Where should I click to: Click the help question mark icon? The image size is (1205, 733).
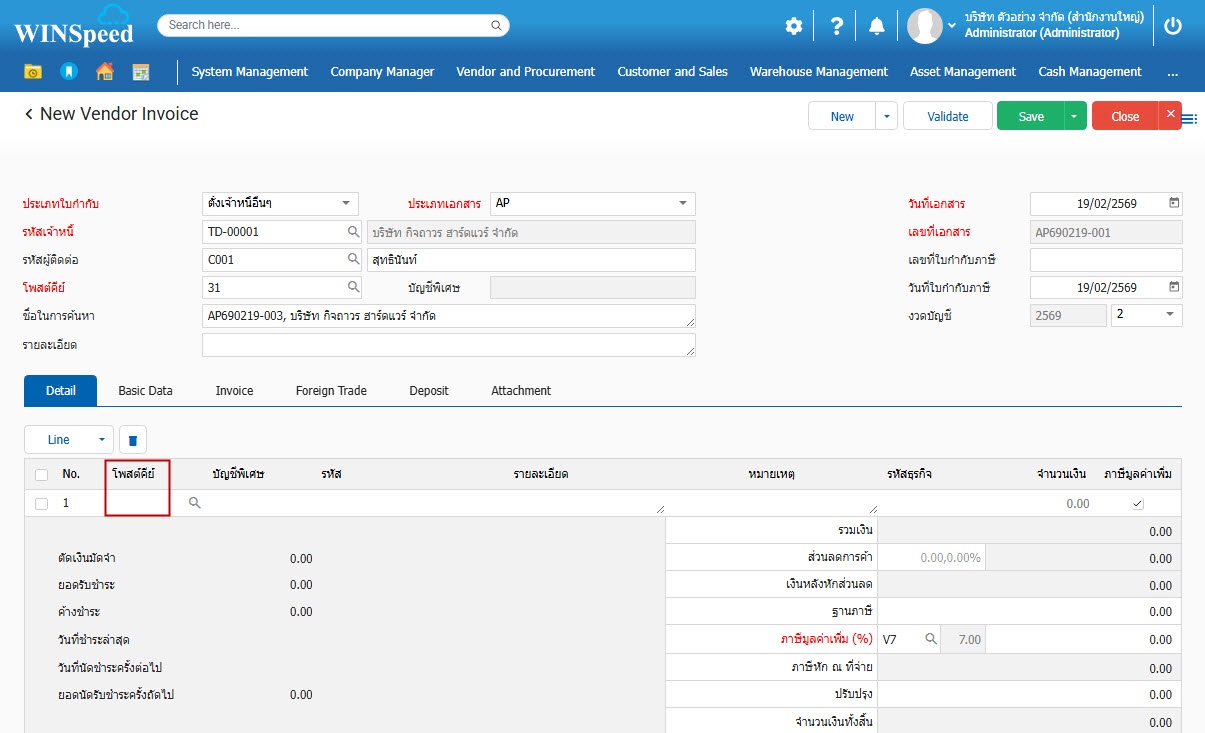tap(836, 26)
